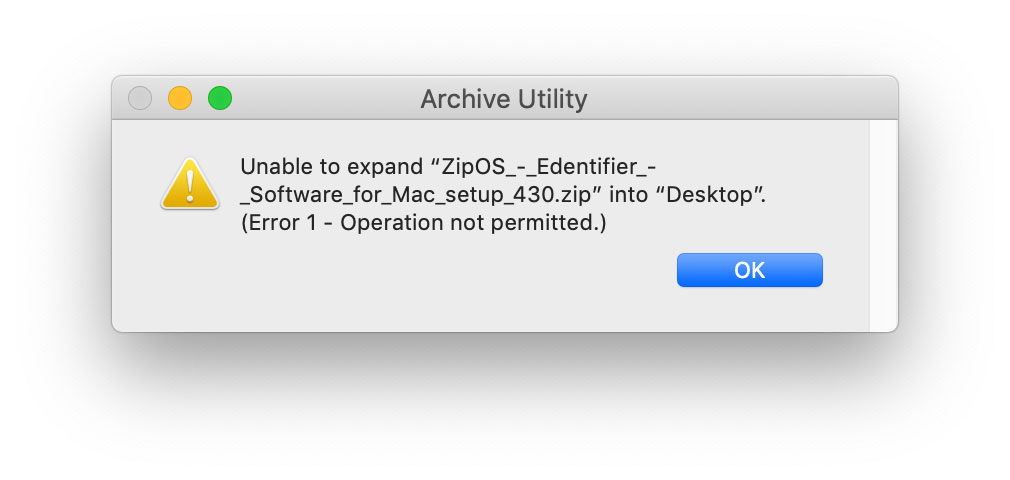Click the blank dialog area below OK button
The width and height of the screenshot is (1010, 480).
tap(749, 310)
